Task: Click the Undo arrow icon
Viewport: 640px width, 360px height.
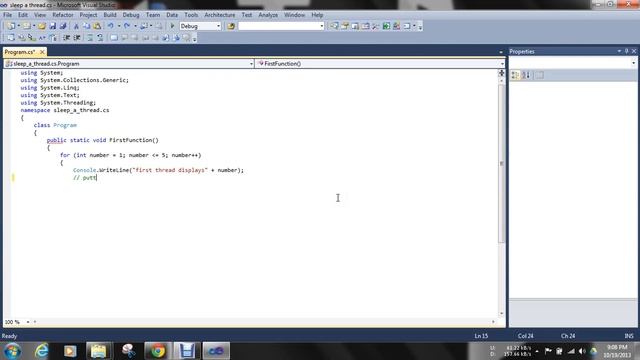Action: point(111,26)
